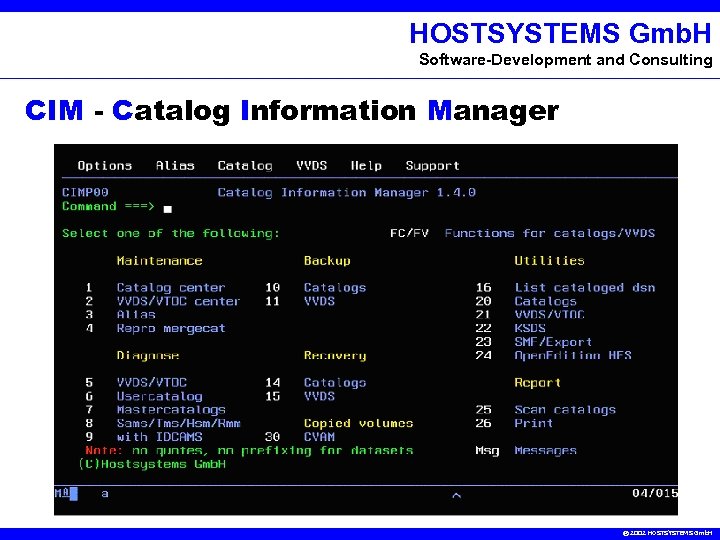720x540 pixels.
Task: Select option 6 Usercatalog
Action: coord(144,396)
